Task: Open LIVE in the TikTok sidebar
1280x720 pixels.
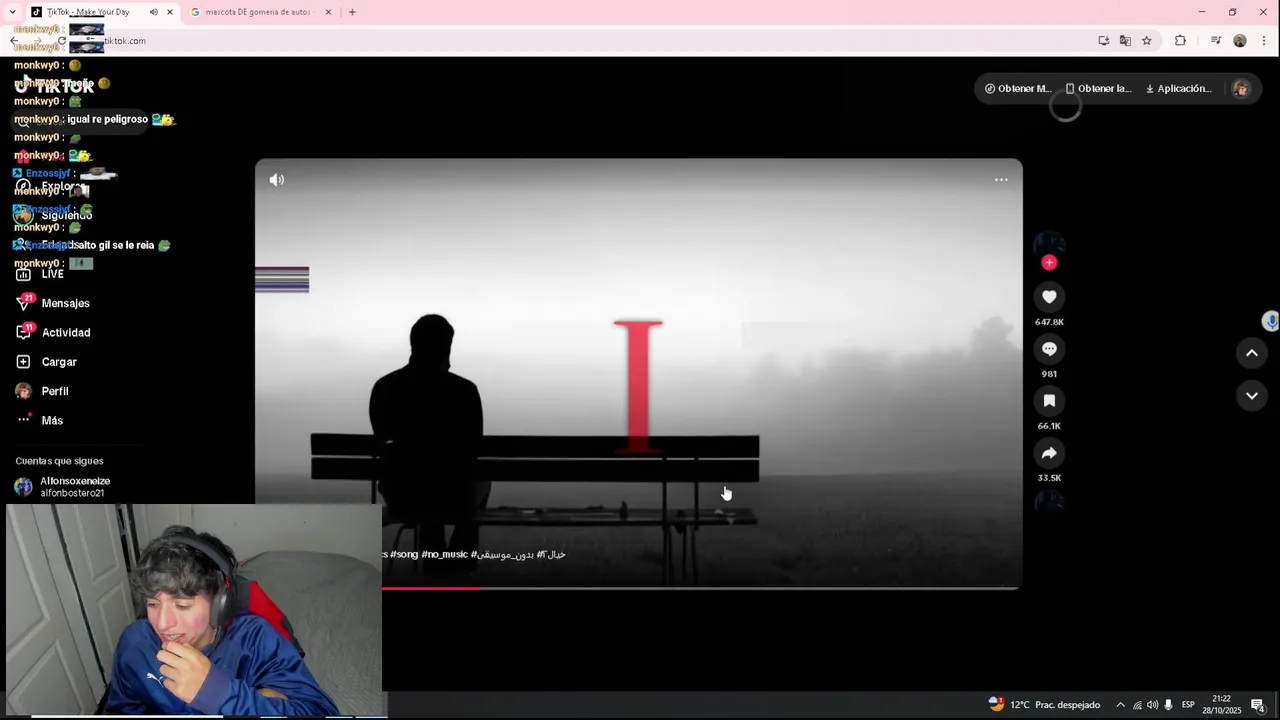Action: pyautogui.click(x=40, y=274)
